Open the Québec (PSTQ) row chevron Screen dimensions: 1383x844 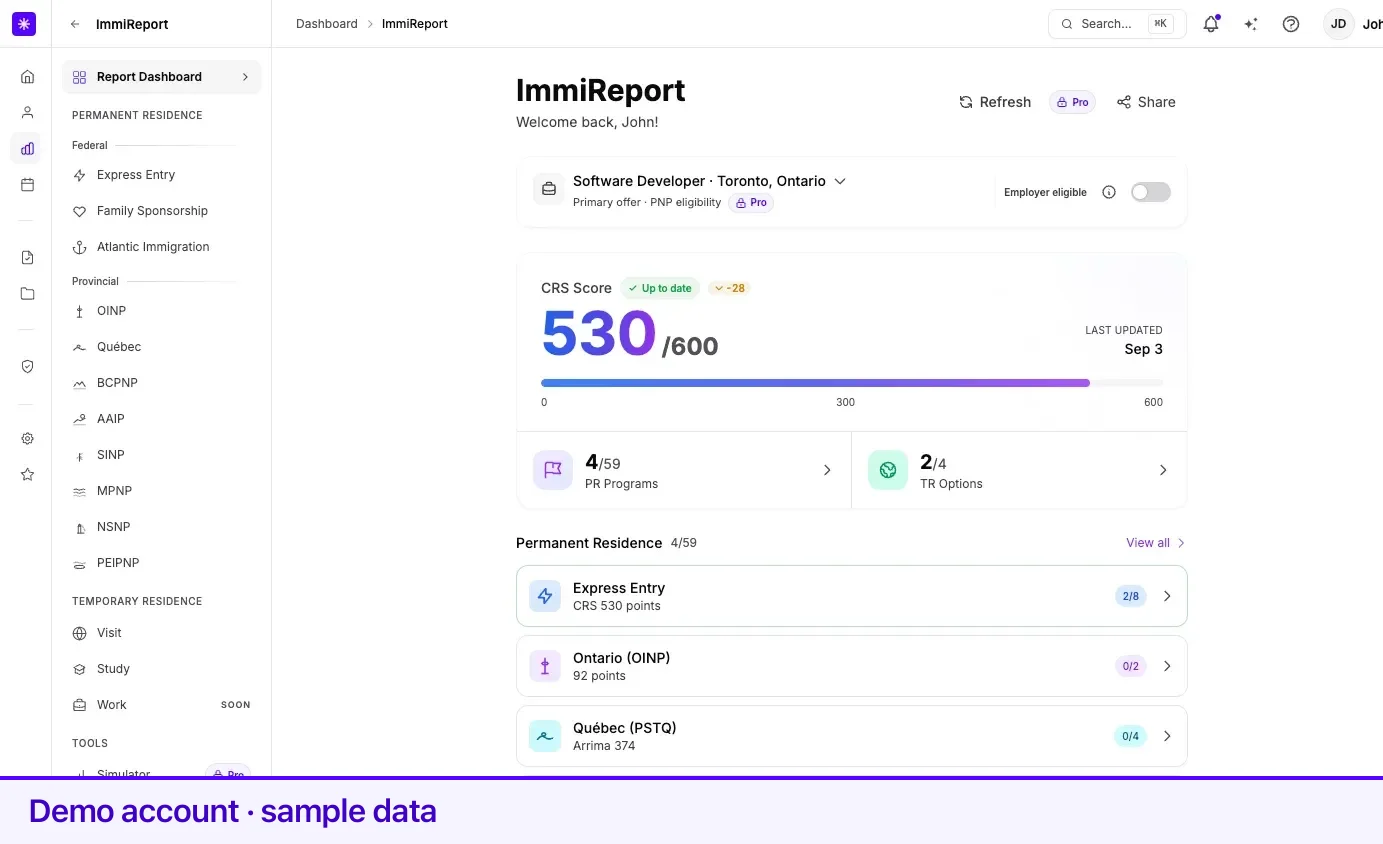click(1167, 736)
